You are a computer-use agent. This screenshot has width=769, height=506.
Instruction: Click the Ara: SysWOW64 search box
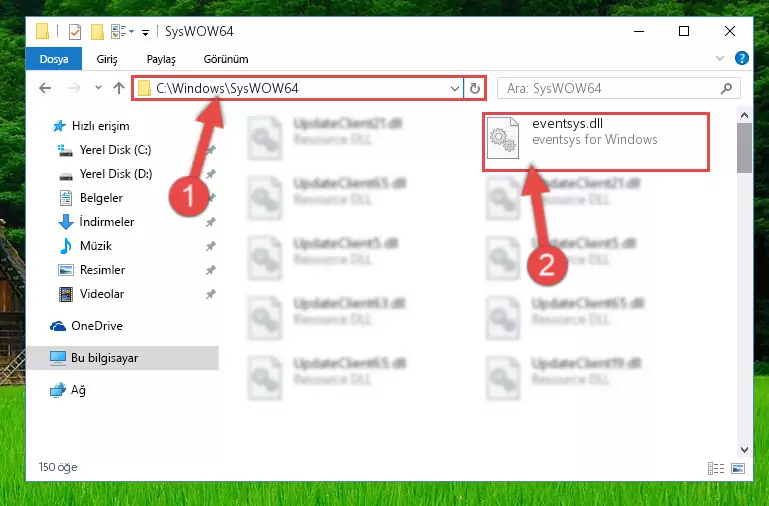pos(618,88)
